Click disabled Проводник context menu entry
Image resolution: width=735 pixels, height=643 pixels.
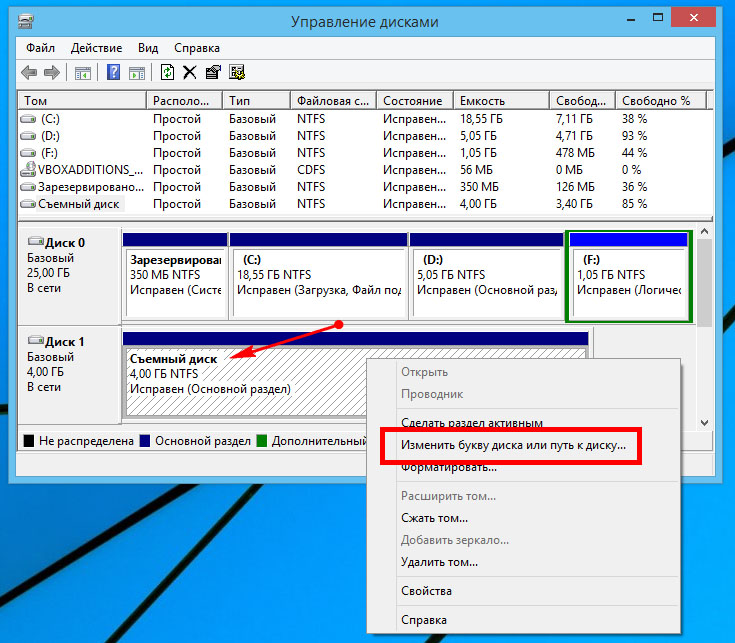(x=432, y=394)
